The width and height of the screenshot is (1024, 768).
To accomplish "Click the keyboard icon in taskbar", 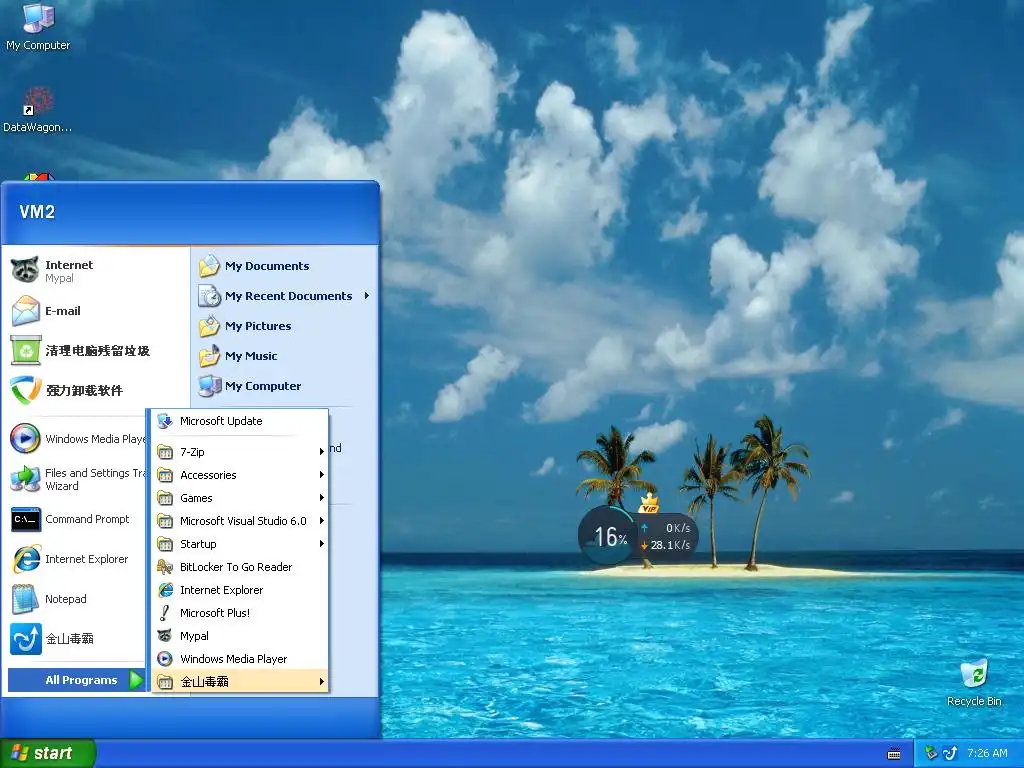I will [894, 754].
